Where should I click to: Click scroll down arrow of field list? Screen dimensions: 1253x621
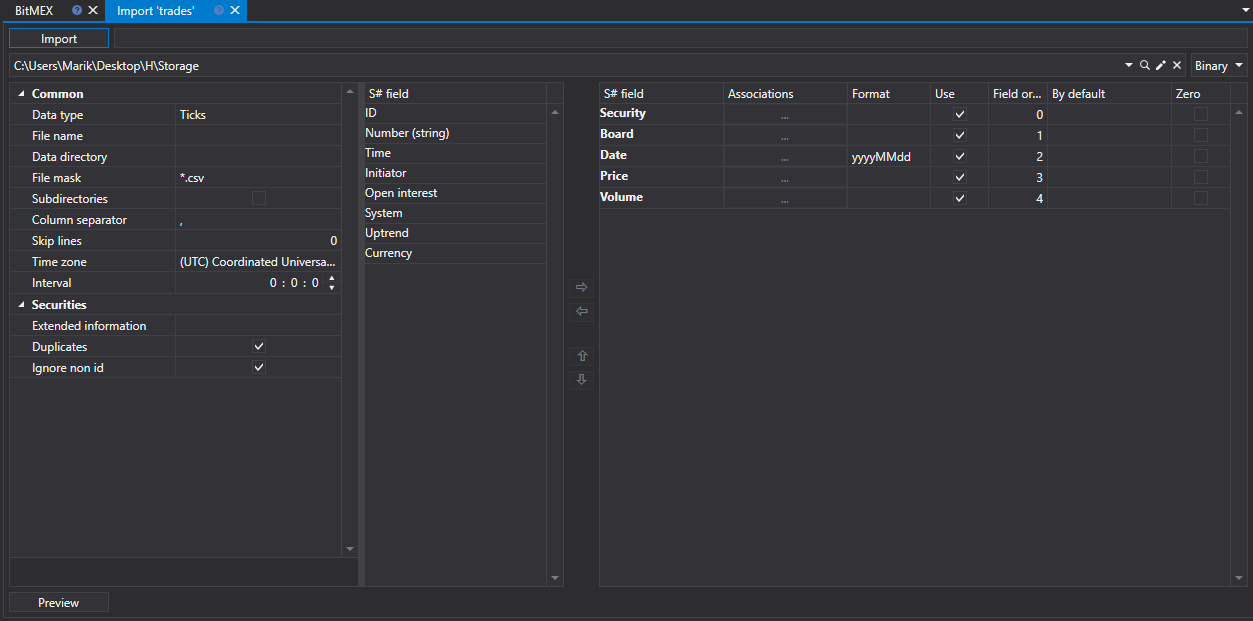click(555, 578)
